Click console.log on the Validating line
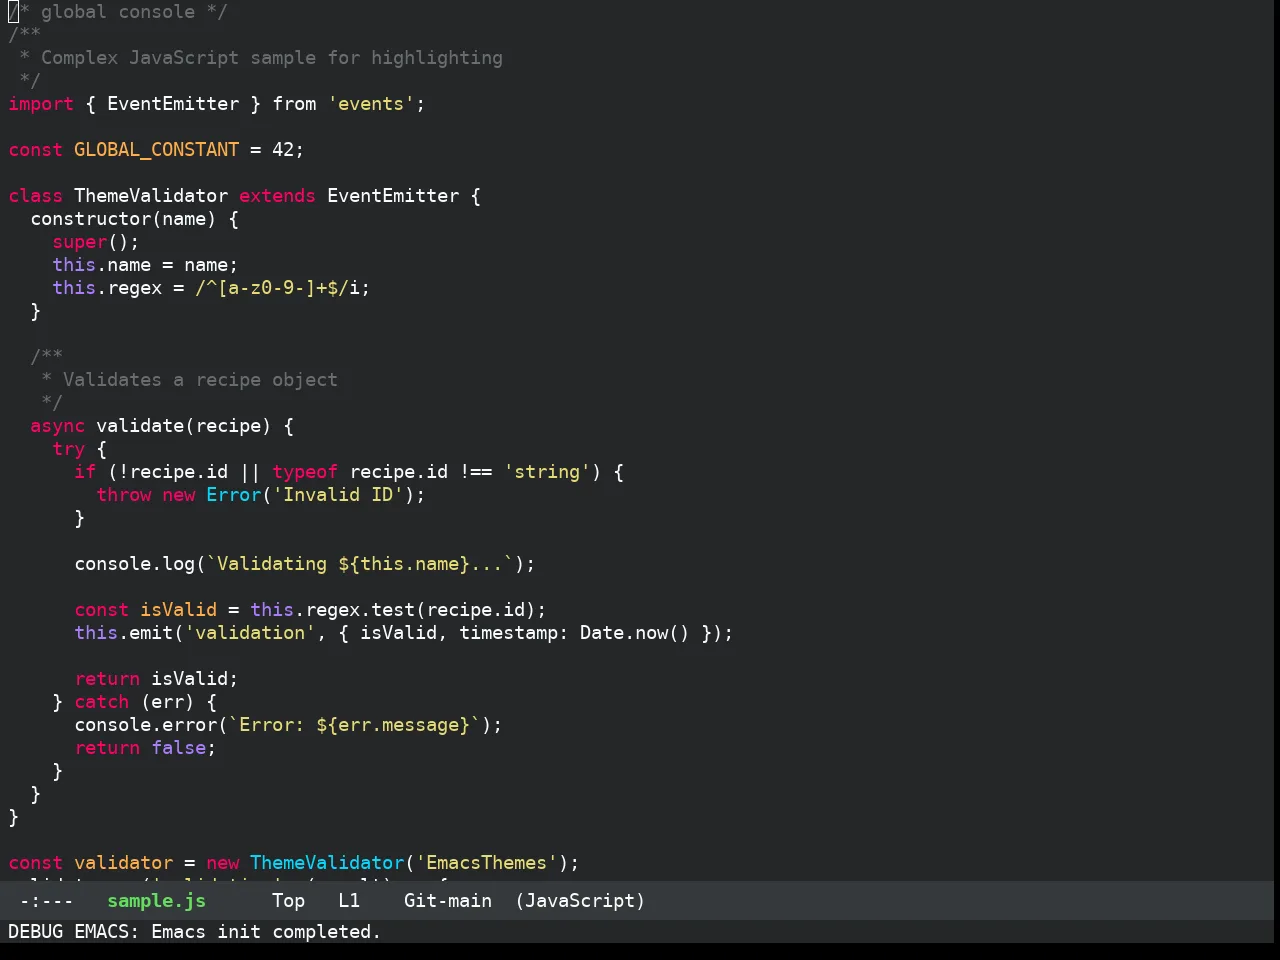Image resolution: width=1280 pixels, height=960 pixels. click(x=134, y=564)
